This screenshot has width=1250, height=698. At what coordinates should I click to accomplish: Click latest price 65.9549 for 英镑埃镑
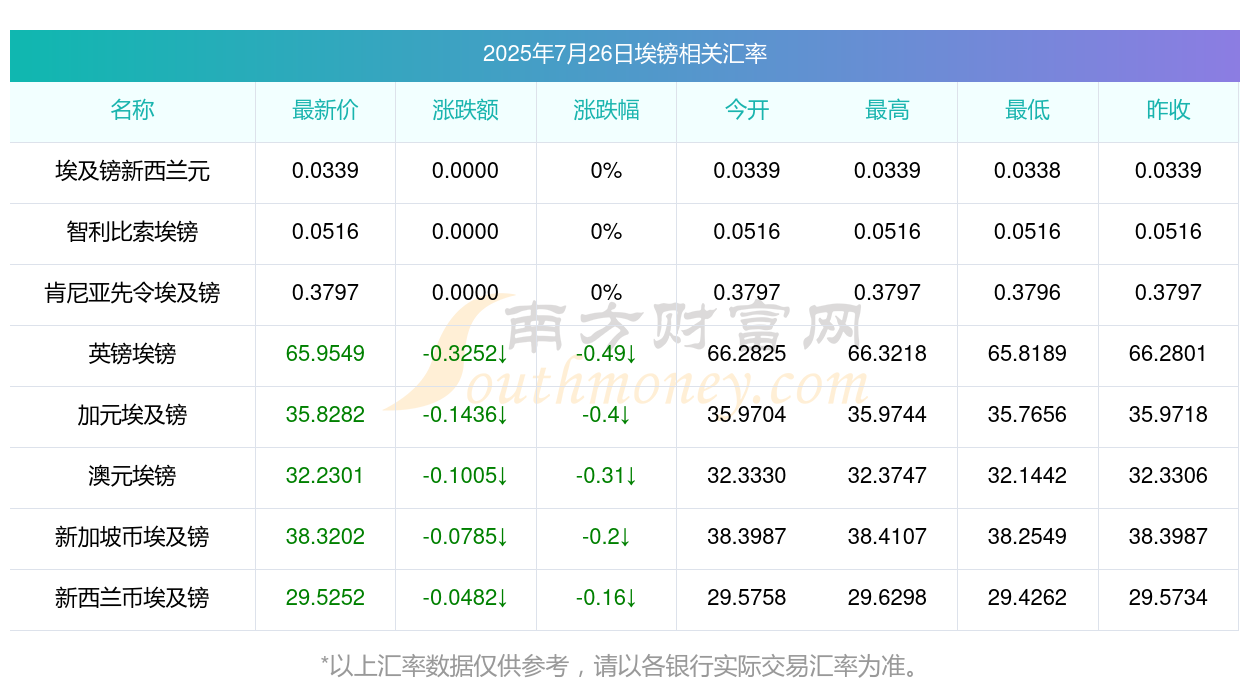325,354
